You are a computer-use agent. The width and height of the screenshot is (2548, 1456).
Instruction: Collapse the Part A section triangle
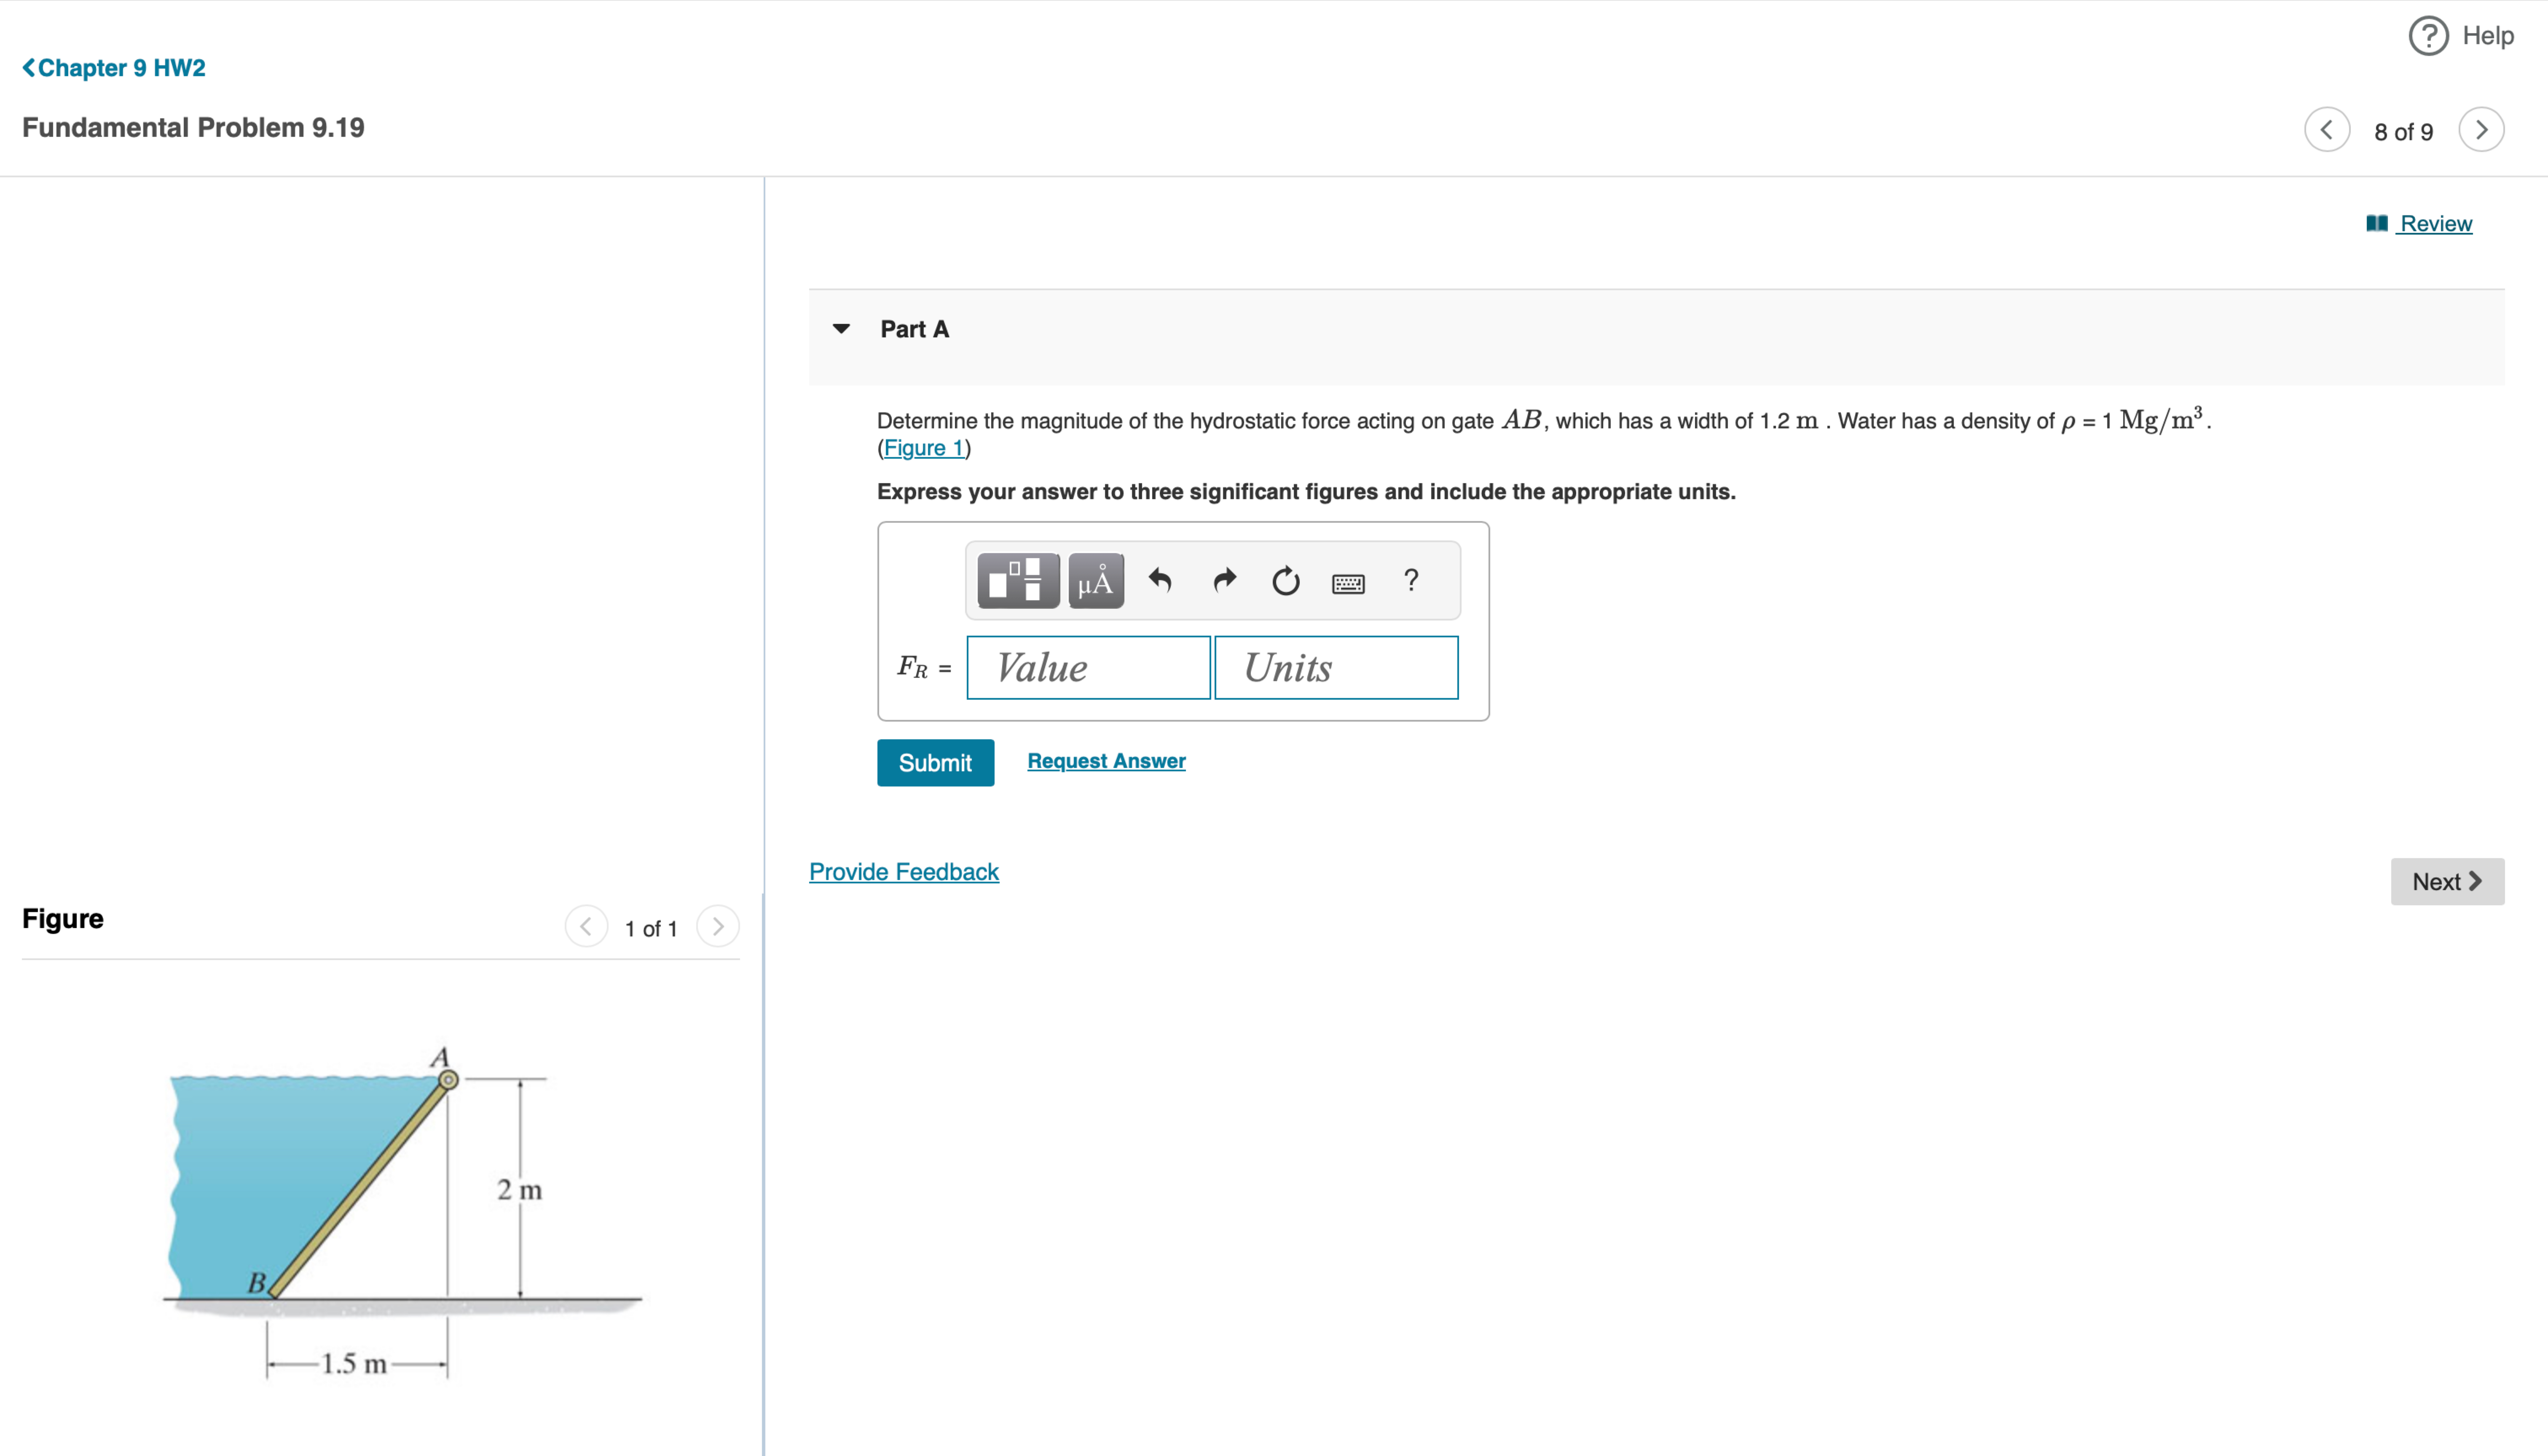841,329
